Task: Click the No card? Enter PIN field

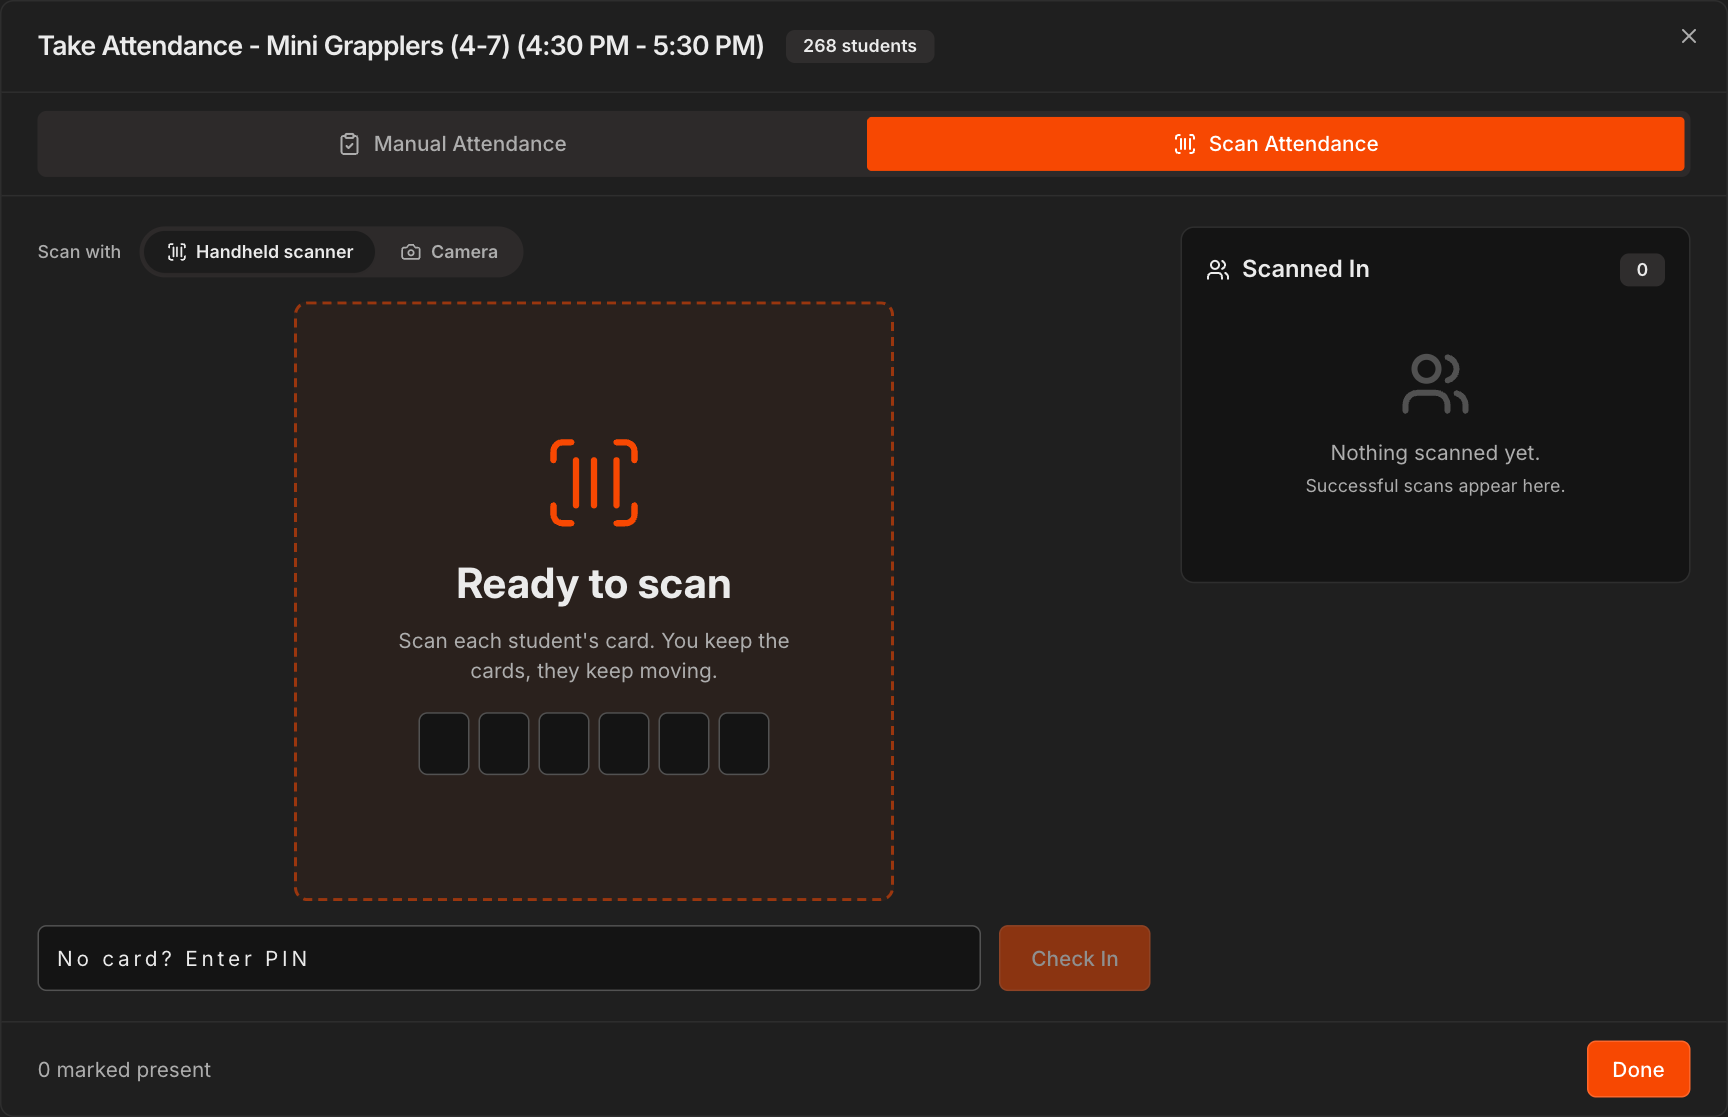Action: pos(509,958)
